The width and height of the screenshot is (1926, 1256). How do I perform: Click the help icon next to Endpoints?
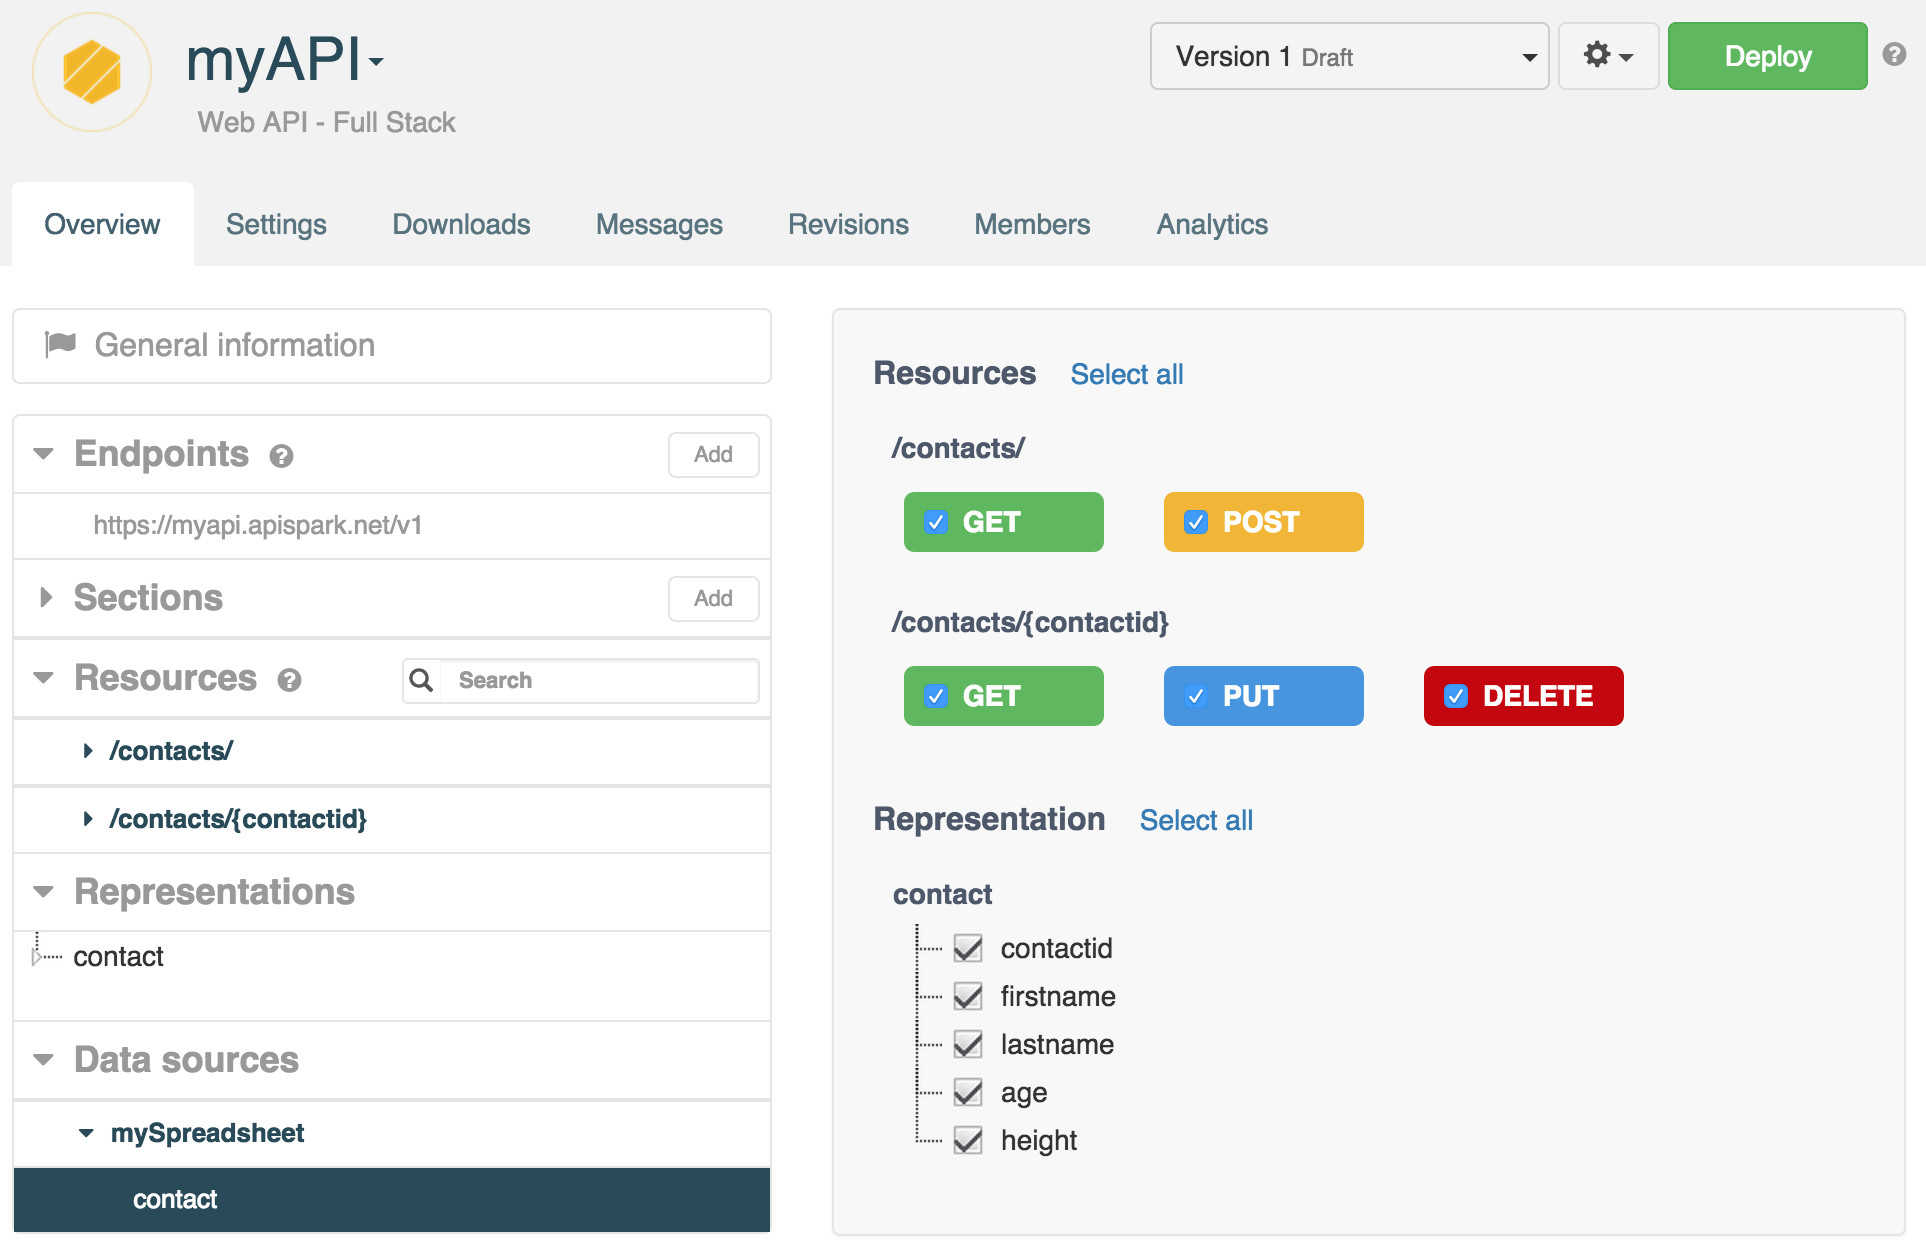[282, 456]
